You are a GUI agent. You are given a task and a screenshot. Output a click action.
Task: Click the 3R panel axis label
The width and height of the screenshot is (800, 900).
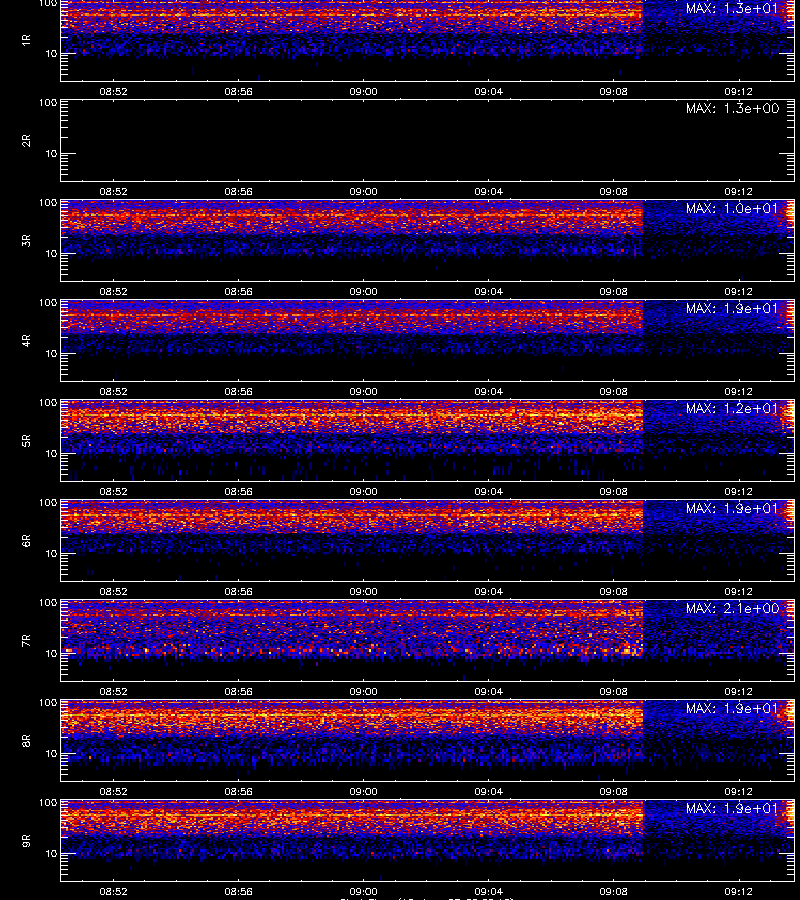[x=26, y=240]
